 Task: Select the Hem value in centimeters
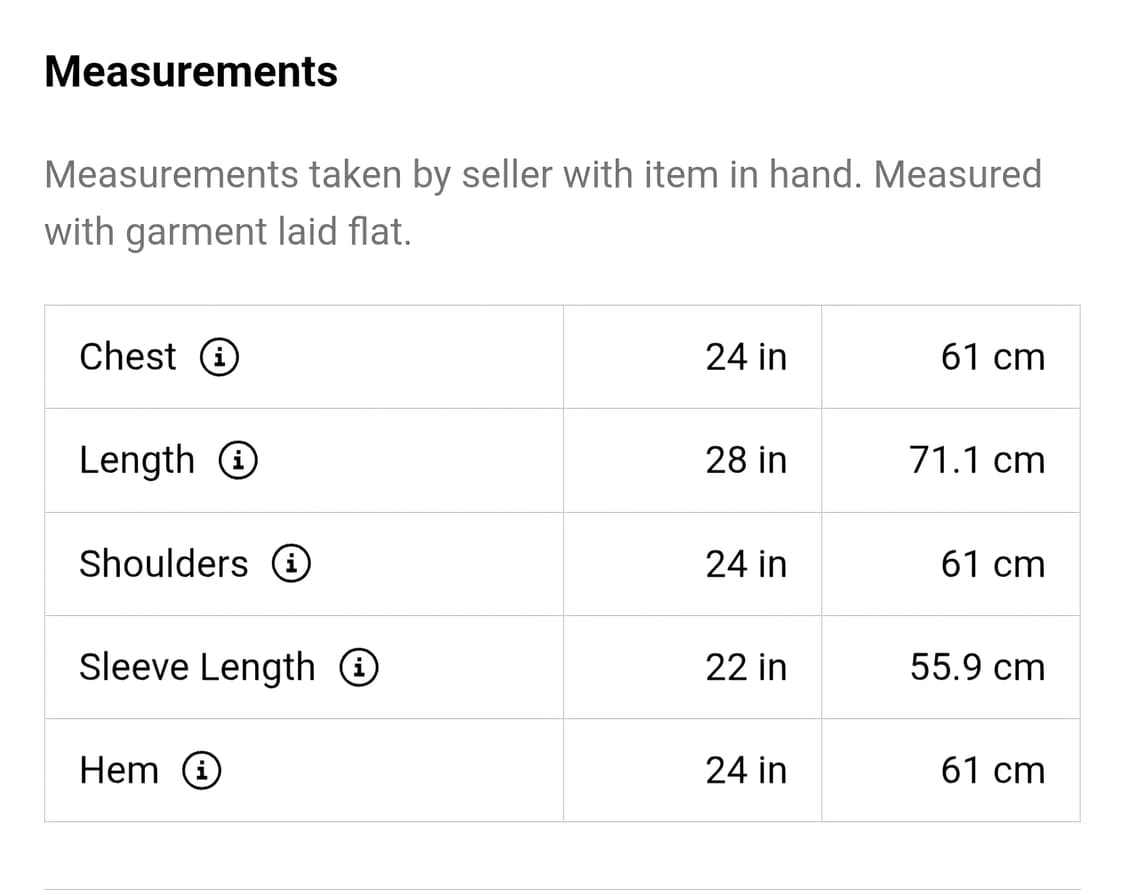tap(992, 770)
